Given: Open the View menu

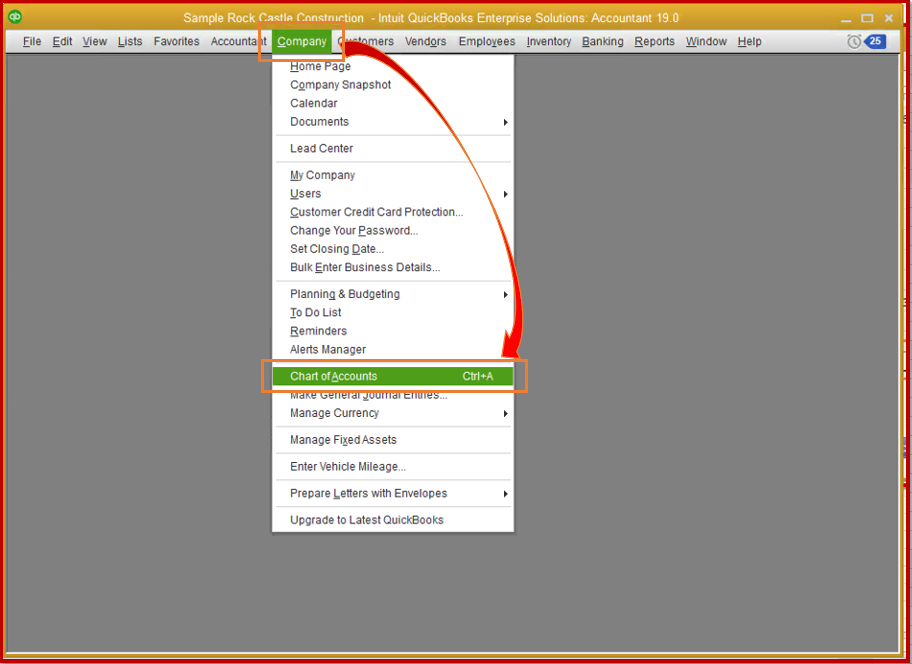Looking at the screenshot, I should pos(94,41).
